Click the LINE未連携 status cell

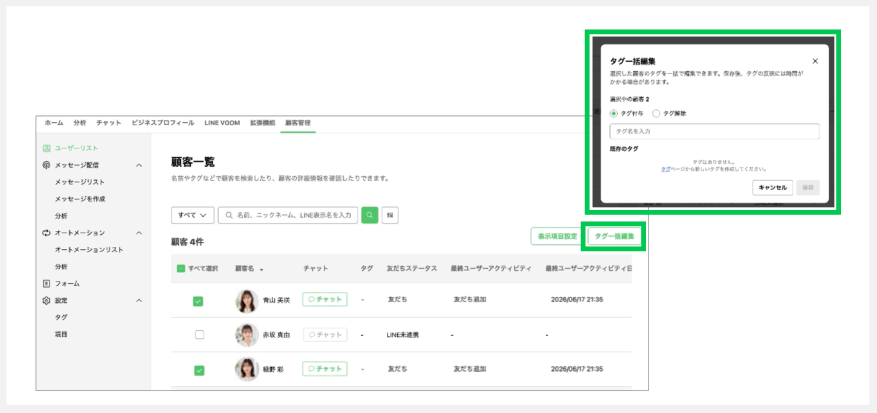pos(403,335)
